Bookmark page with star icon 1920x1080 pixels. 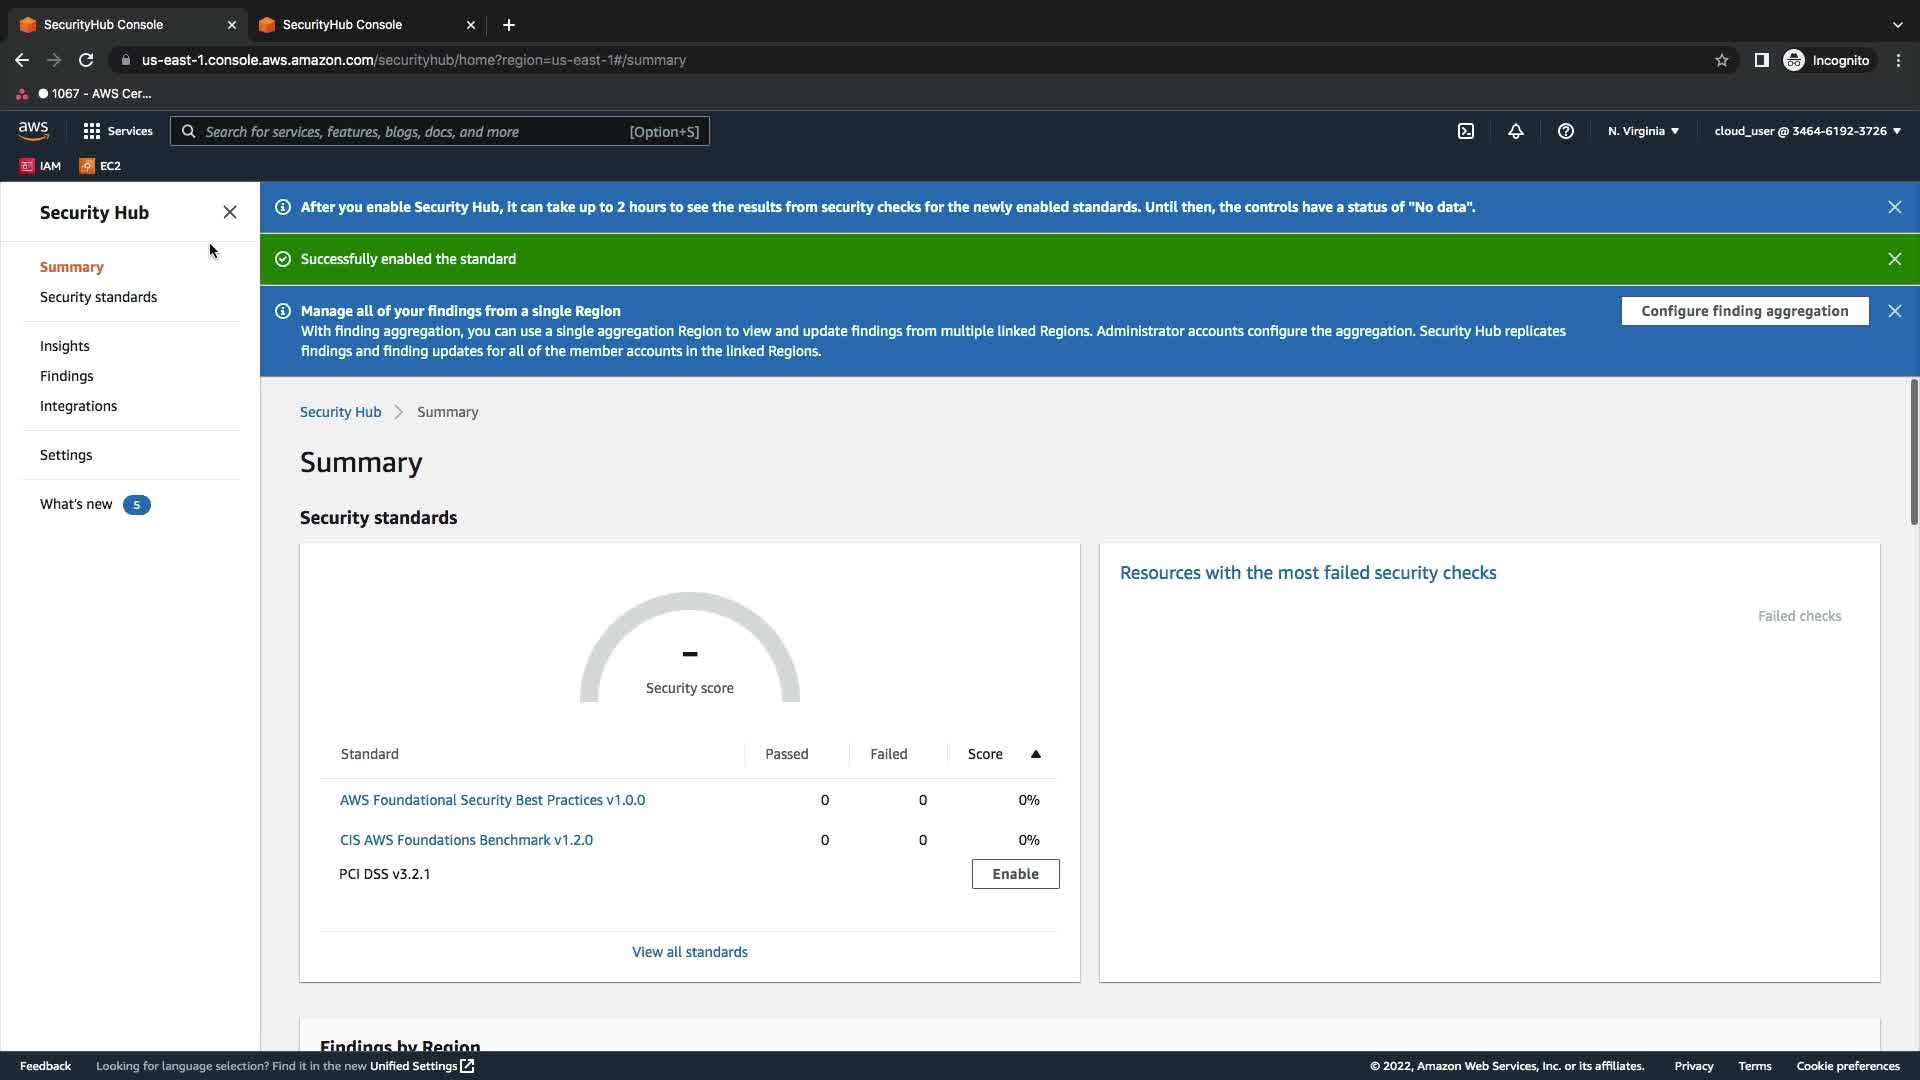coord(1721,60)
